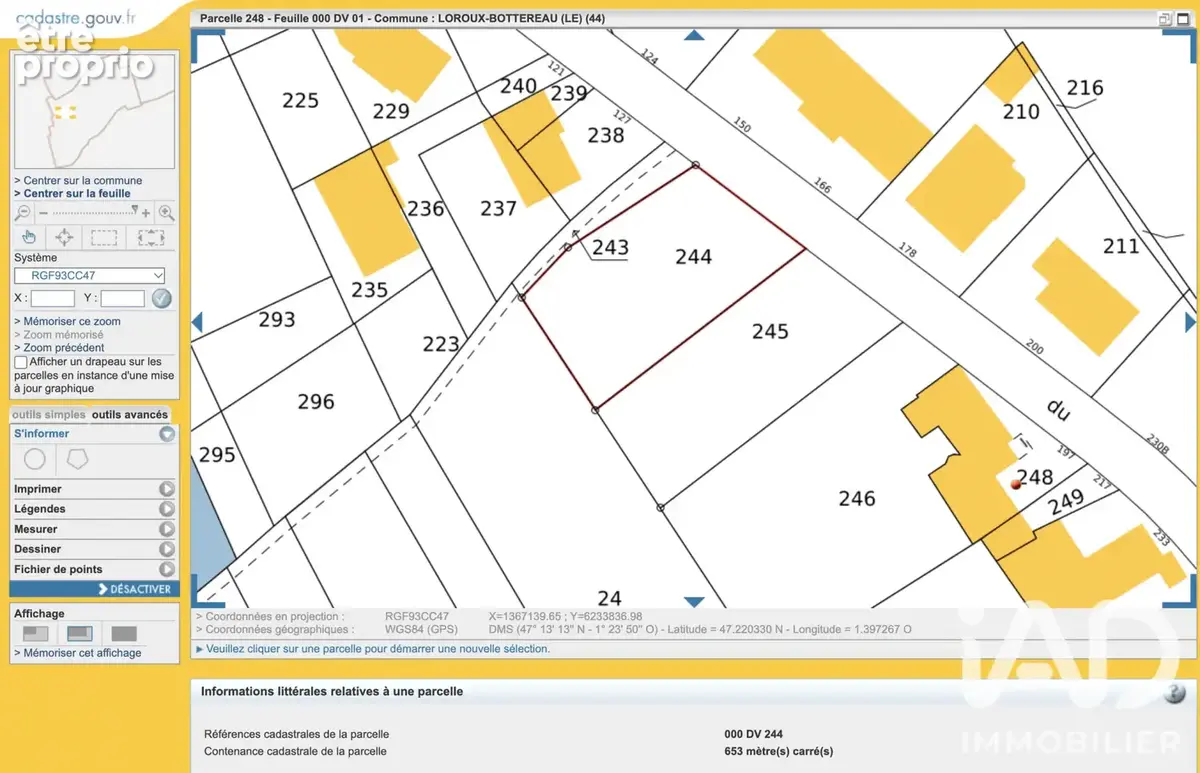Choose the polygon selection tool under S'informer
The height and width of the screenshot is (773, 1200).
point(76,460)
